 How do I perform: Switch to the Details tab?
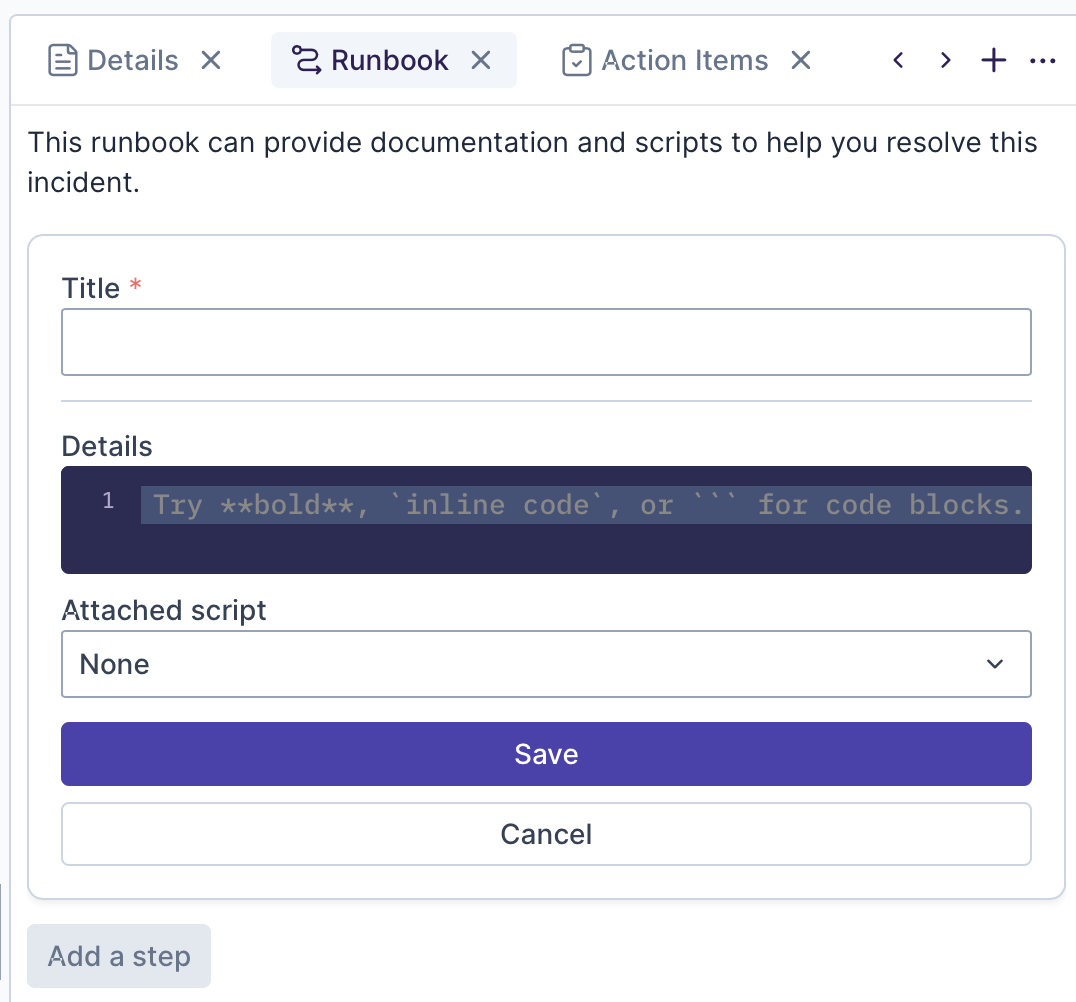click(x=132, y=61)
